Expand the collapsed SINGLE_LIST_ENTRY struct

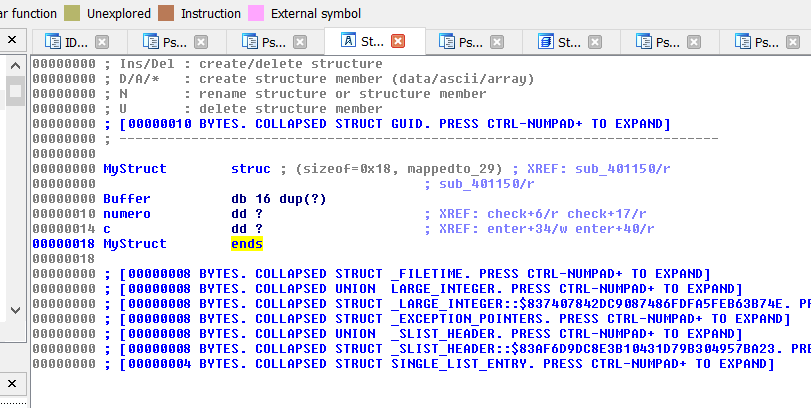(440, 364)
